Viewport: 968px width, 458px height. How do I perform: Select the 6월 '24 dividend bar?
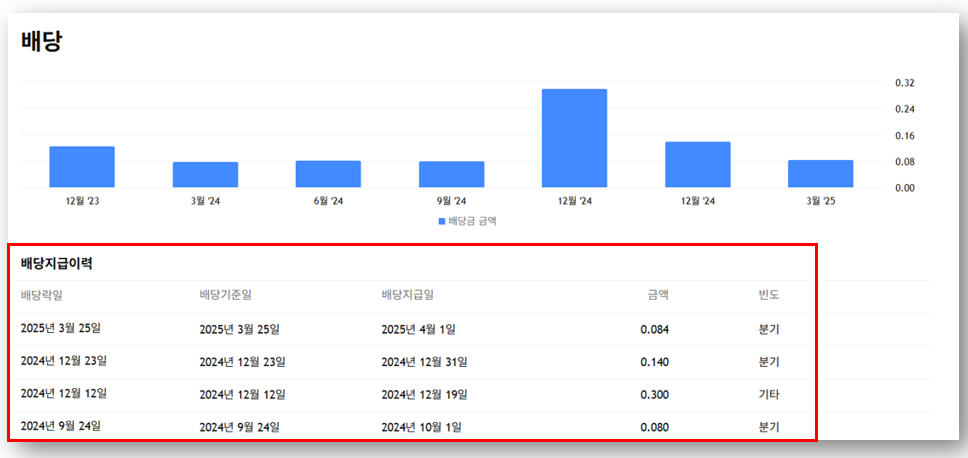(x=328, y=174)
